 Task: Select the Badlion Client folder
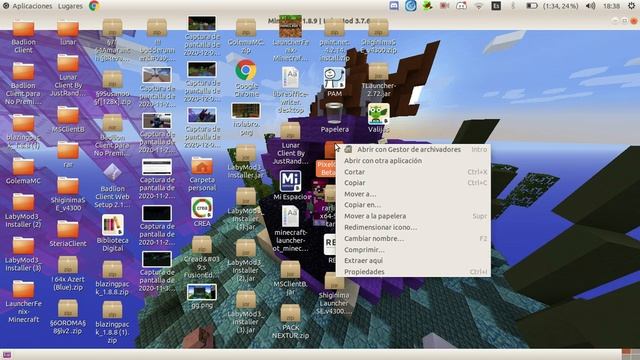pyautogui.click(x=23, y=29)
